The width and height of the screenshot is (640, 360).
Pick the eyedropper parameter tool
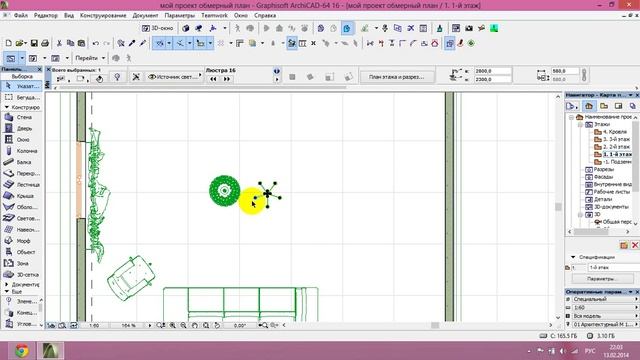coord(132,43)
